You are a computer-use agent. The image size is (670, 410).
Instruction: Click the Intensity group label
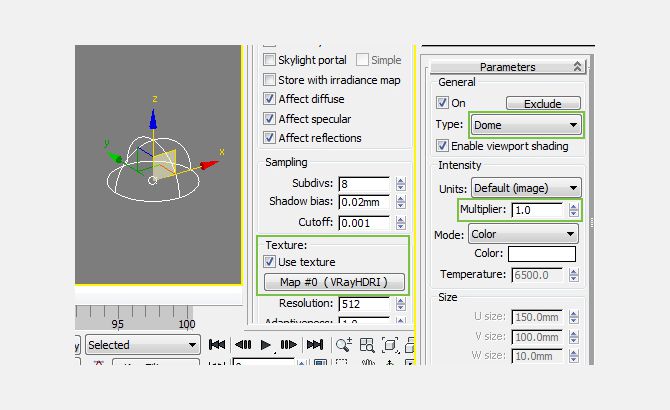click(x=459, y=165)
